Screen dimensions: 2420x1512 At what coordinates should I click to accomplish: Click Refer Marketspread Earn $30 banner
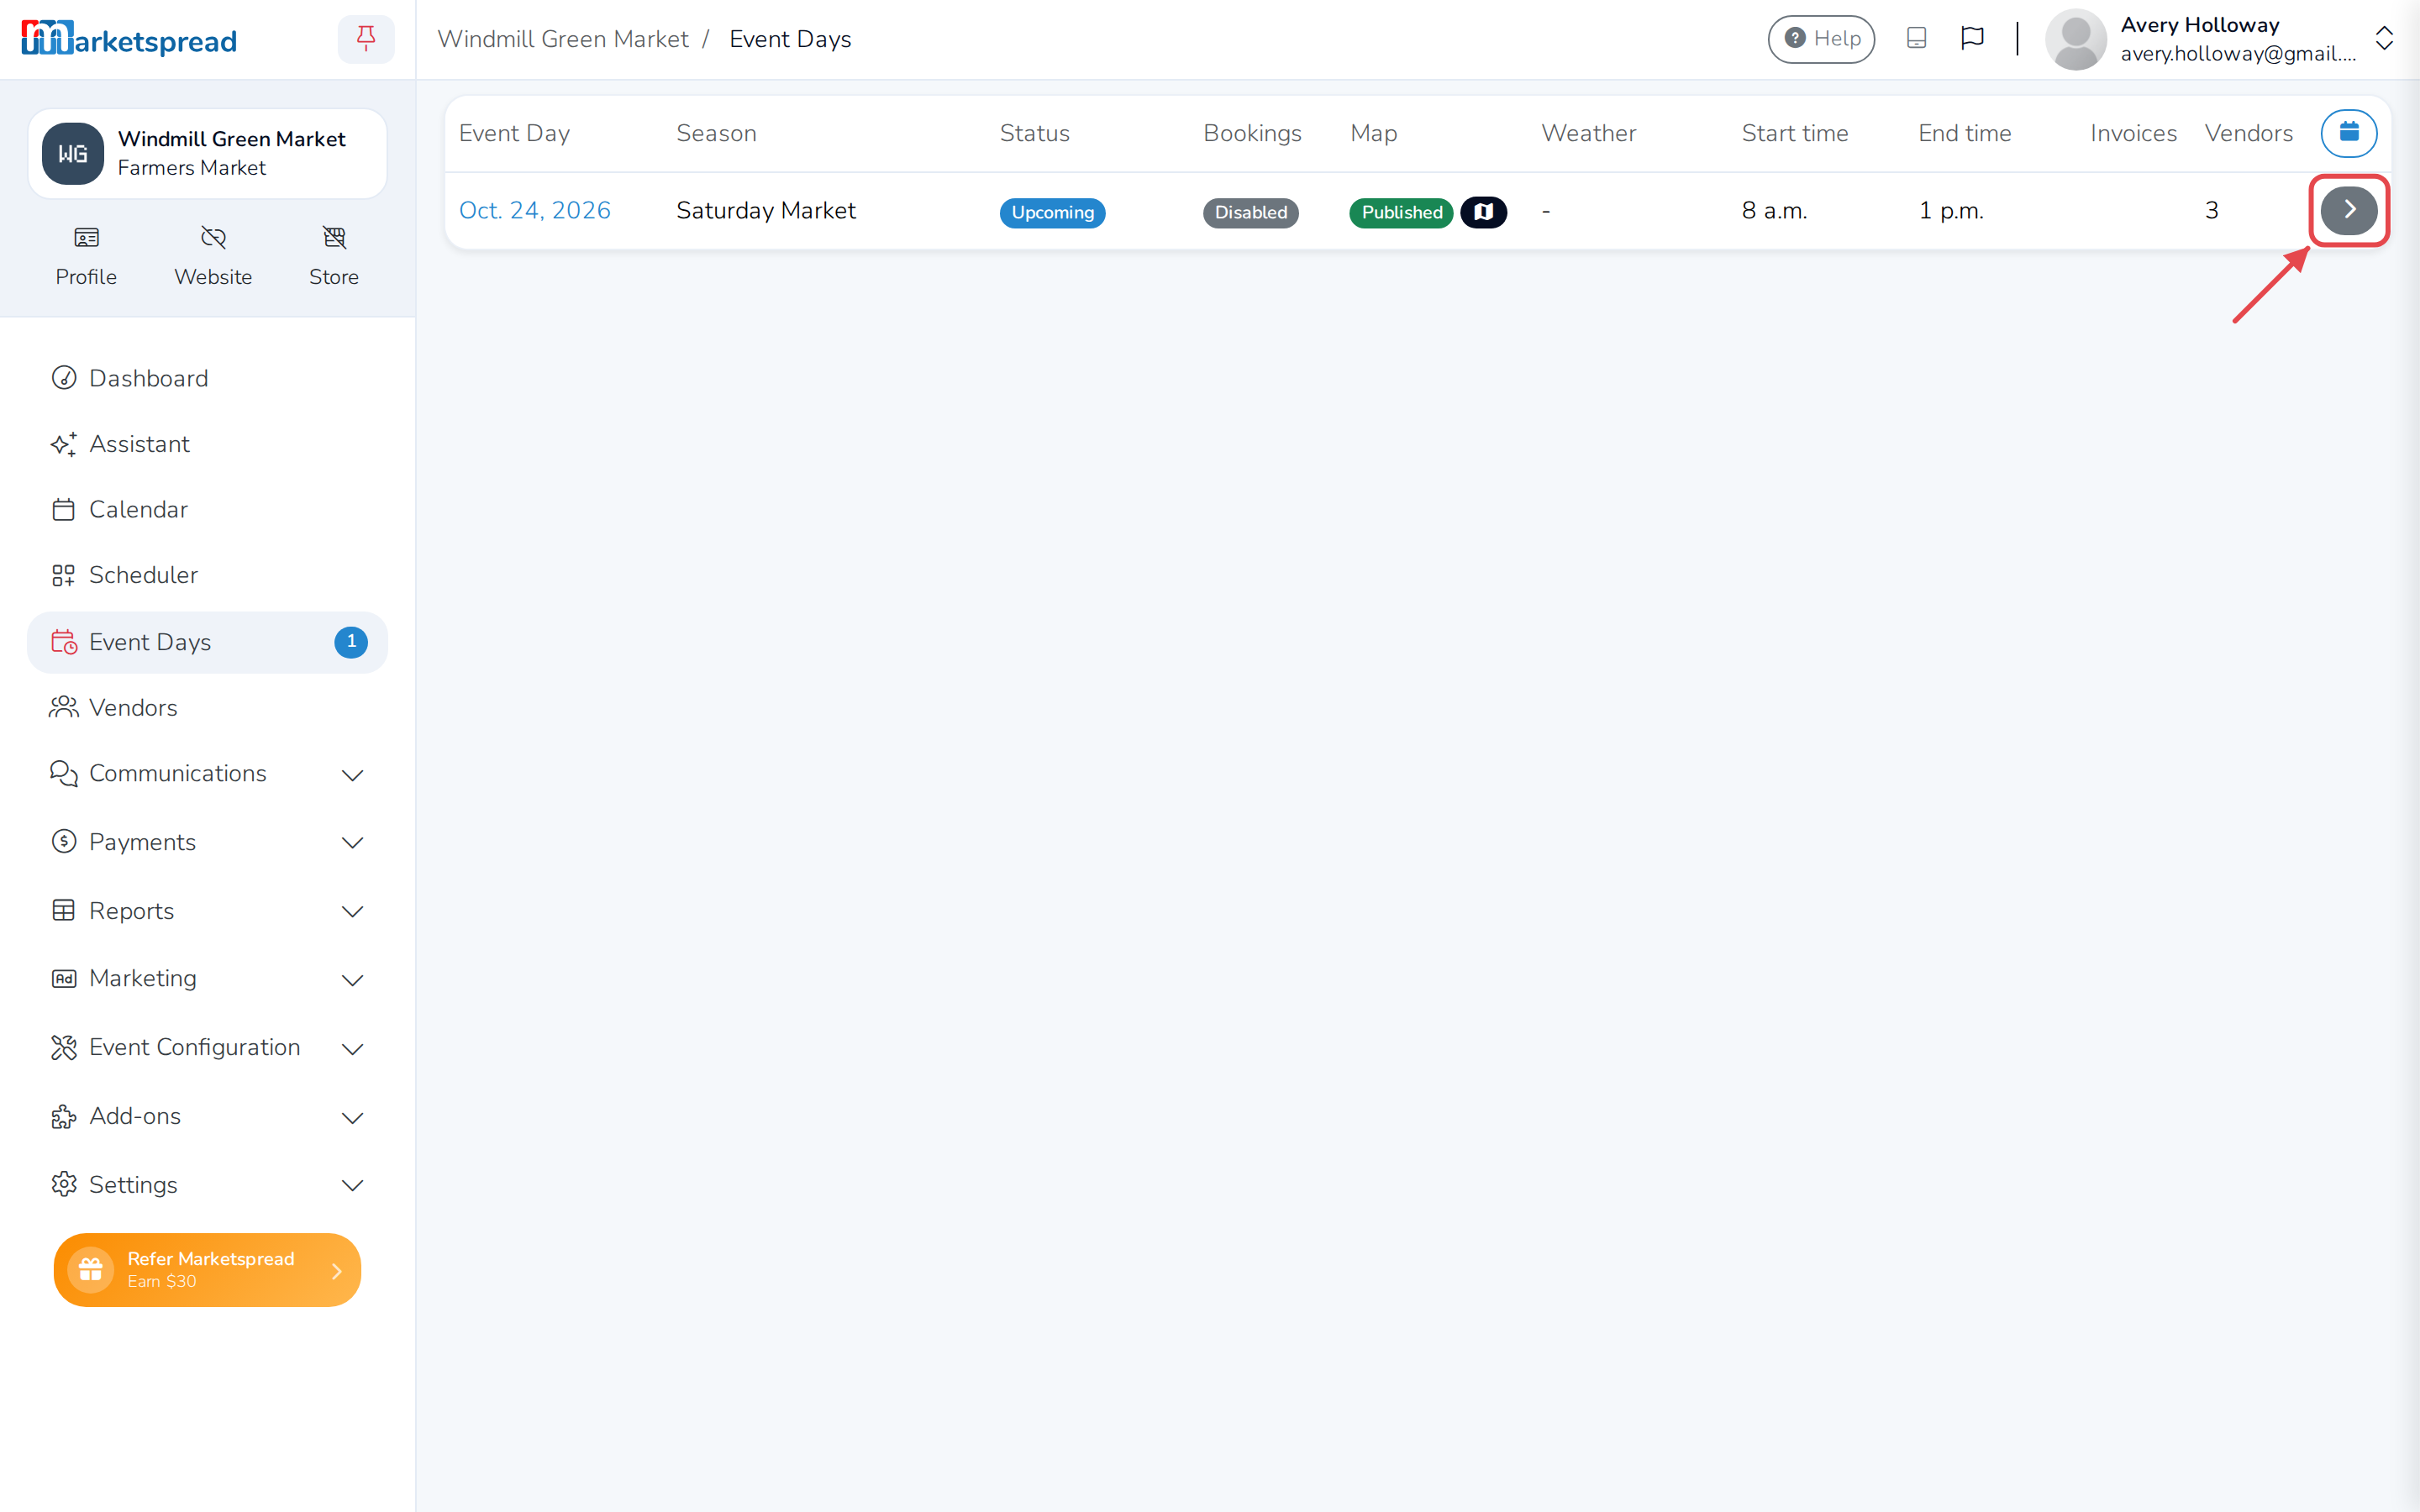[207, 1269]
